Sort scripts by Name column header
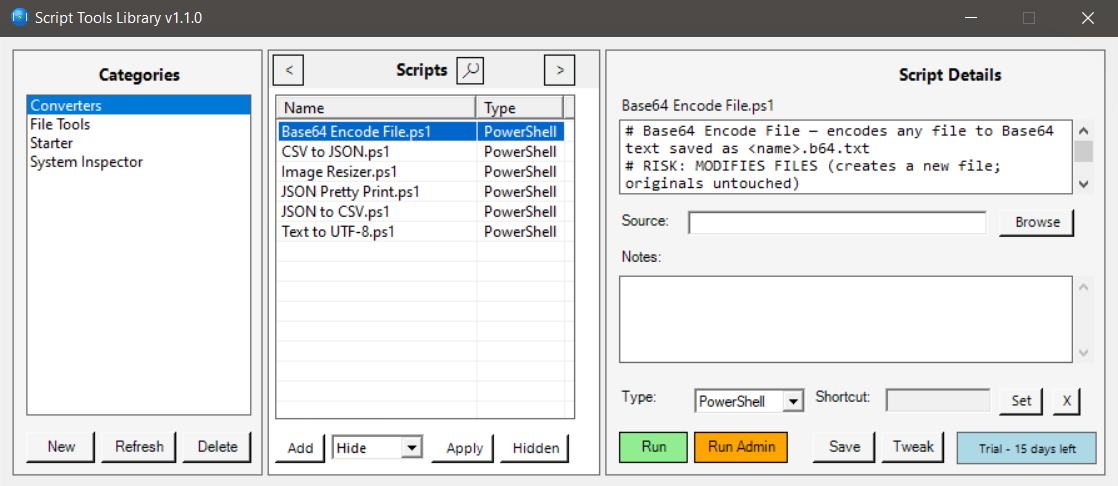 (x=376, y=108)
